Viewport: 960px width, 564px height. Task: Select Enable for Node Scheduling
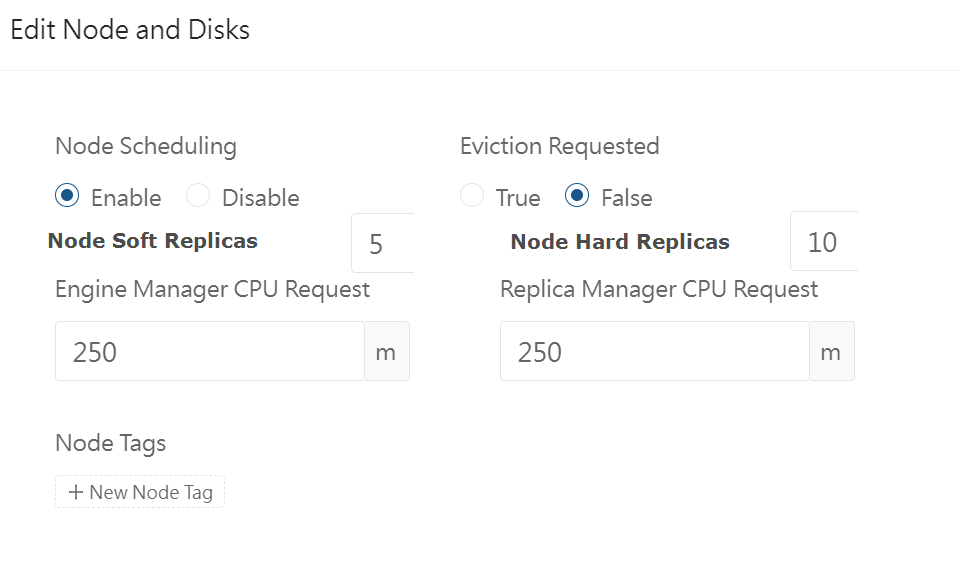pos(67,196)
